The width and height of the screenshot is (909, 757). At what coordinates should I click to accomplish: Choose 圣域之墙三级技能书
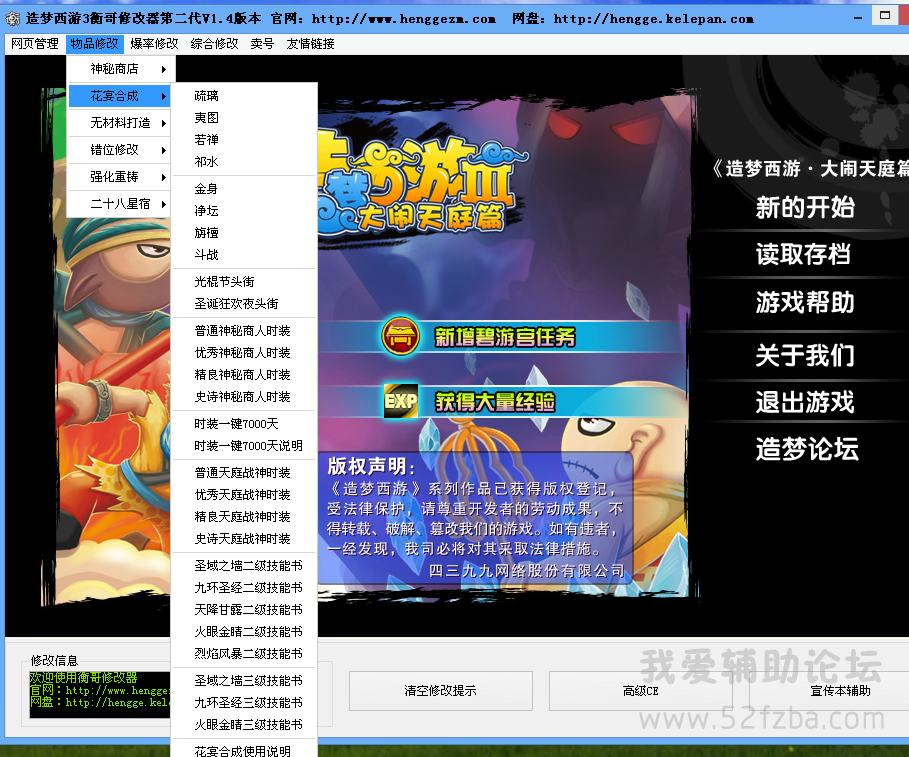click(x=244, y=681)
